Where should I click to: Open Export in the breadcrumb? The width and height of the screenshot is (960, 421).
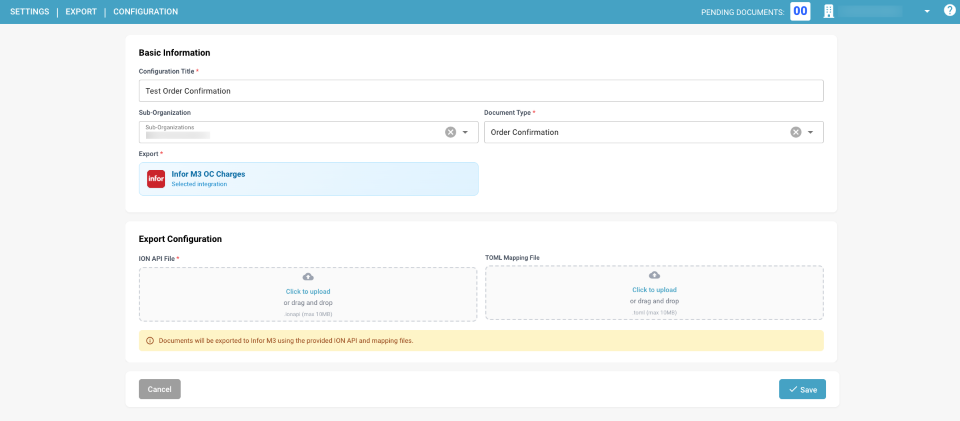pyautogui.click(x=81, y=12)
